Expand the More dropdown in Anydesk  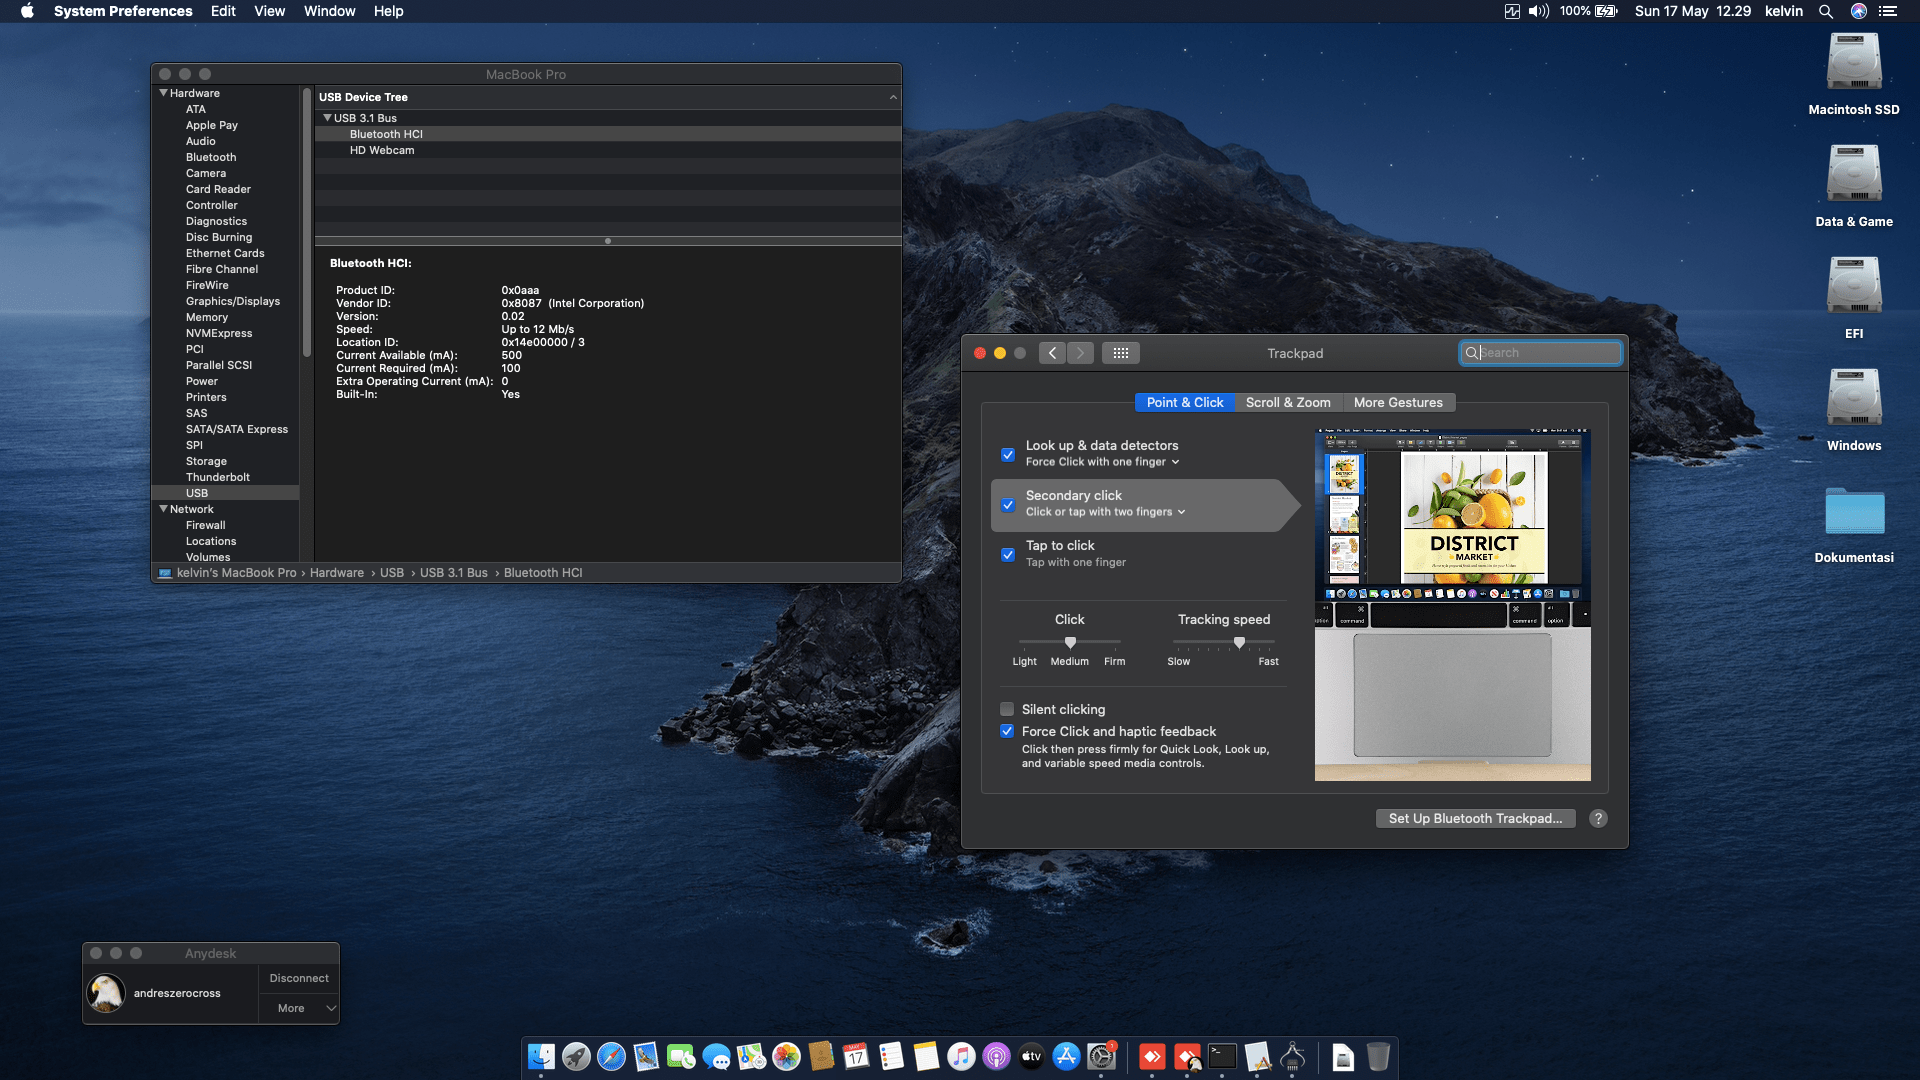click(299, 1008)
